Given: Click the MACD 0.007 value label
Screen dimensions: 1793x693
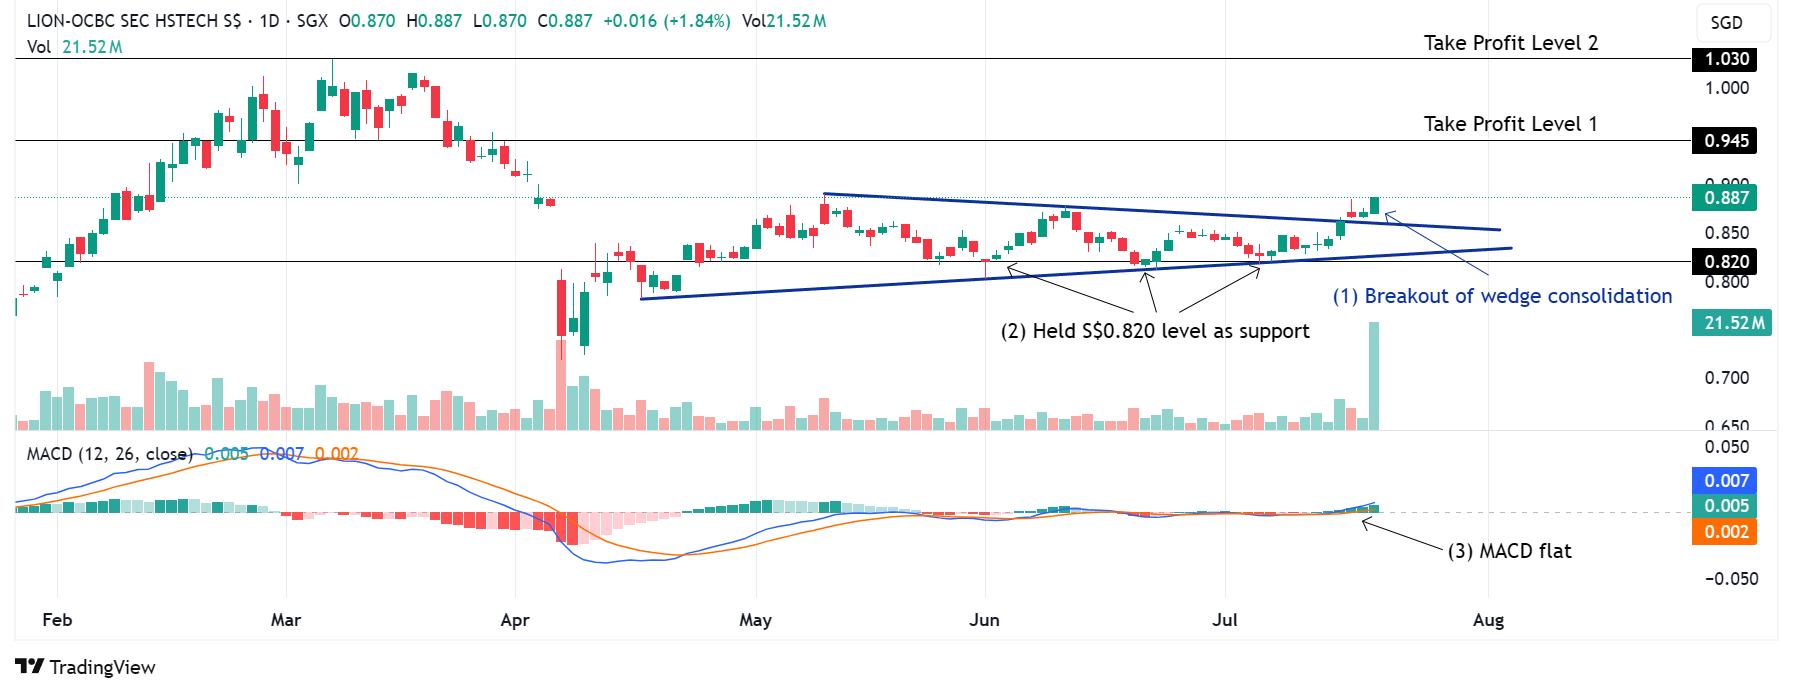Looking at the screenshot, I should (x=1724, y=481).
